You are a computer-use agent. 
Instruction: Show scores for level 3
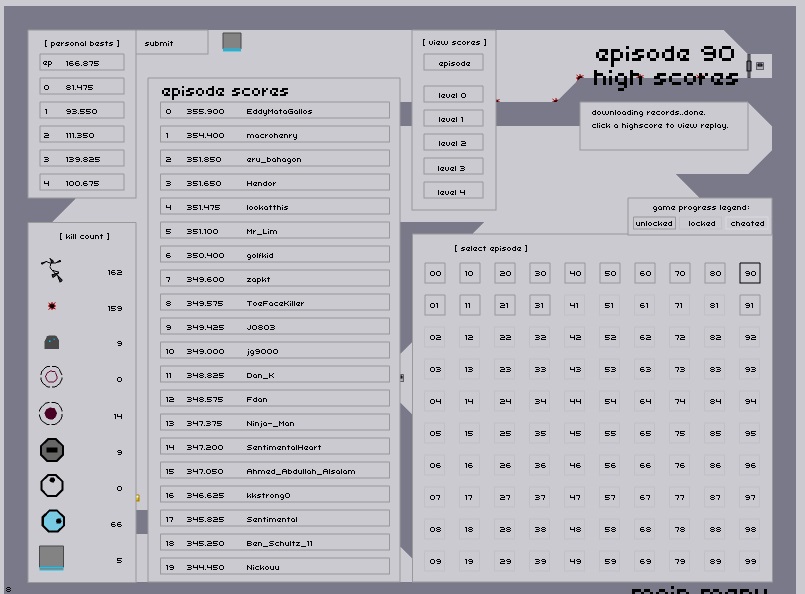click(453, 168)
